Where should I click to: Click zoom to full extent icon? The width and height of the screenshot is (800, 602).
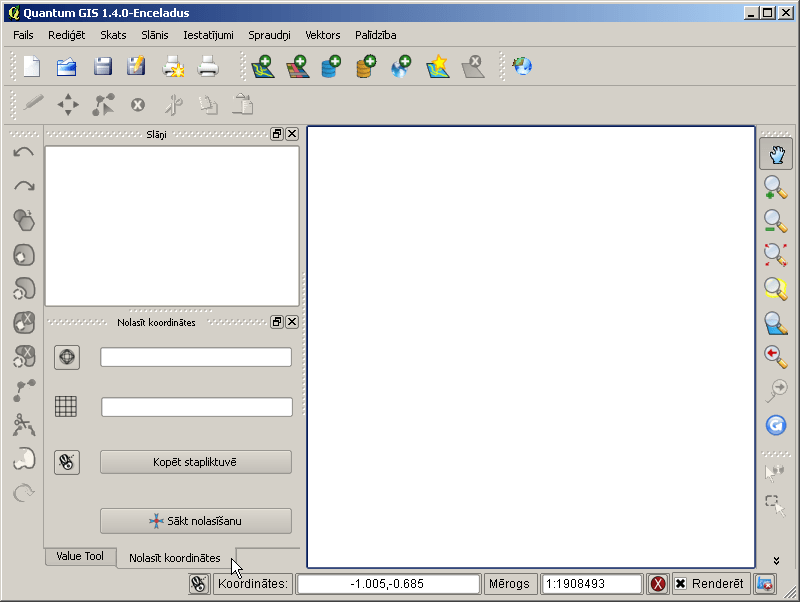[776, 255]
